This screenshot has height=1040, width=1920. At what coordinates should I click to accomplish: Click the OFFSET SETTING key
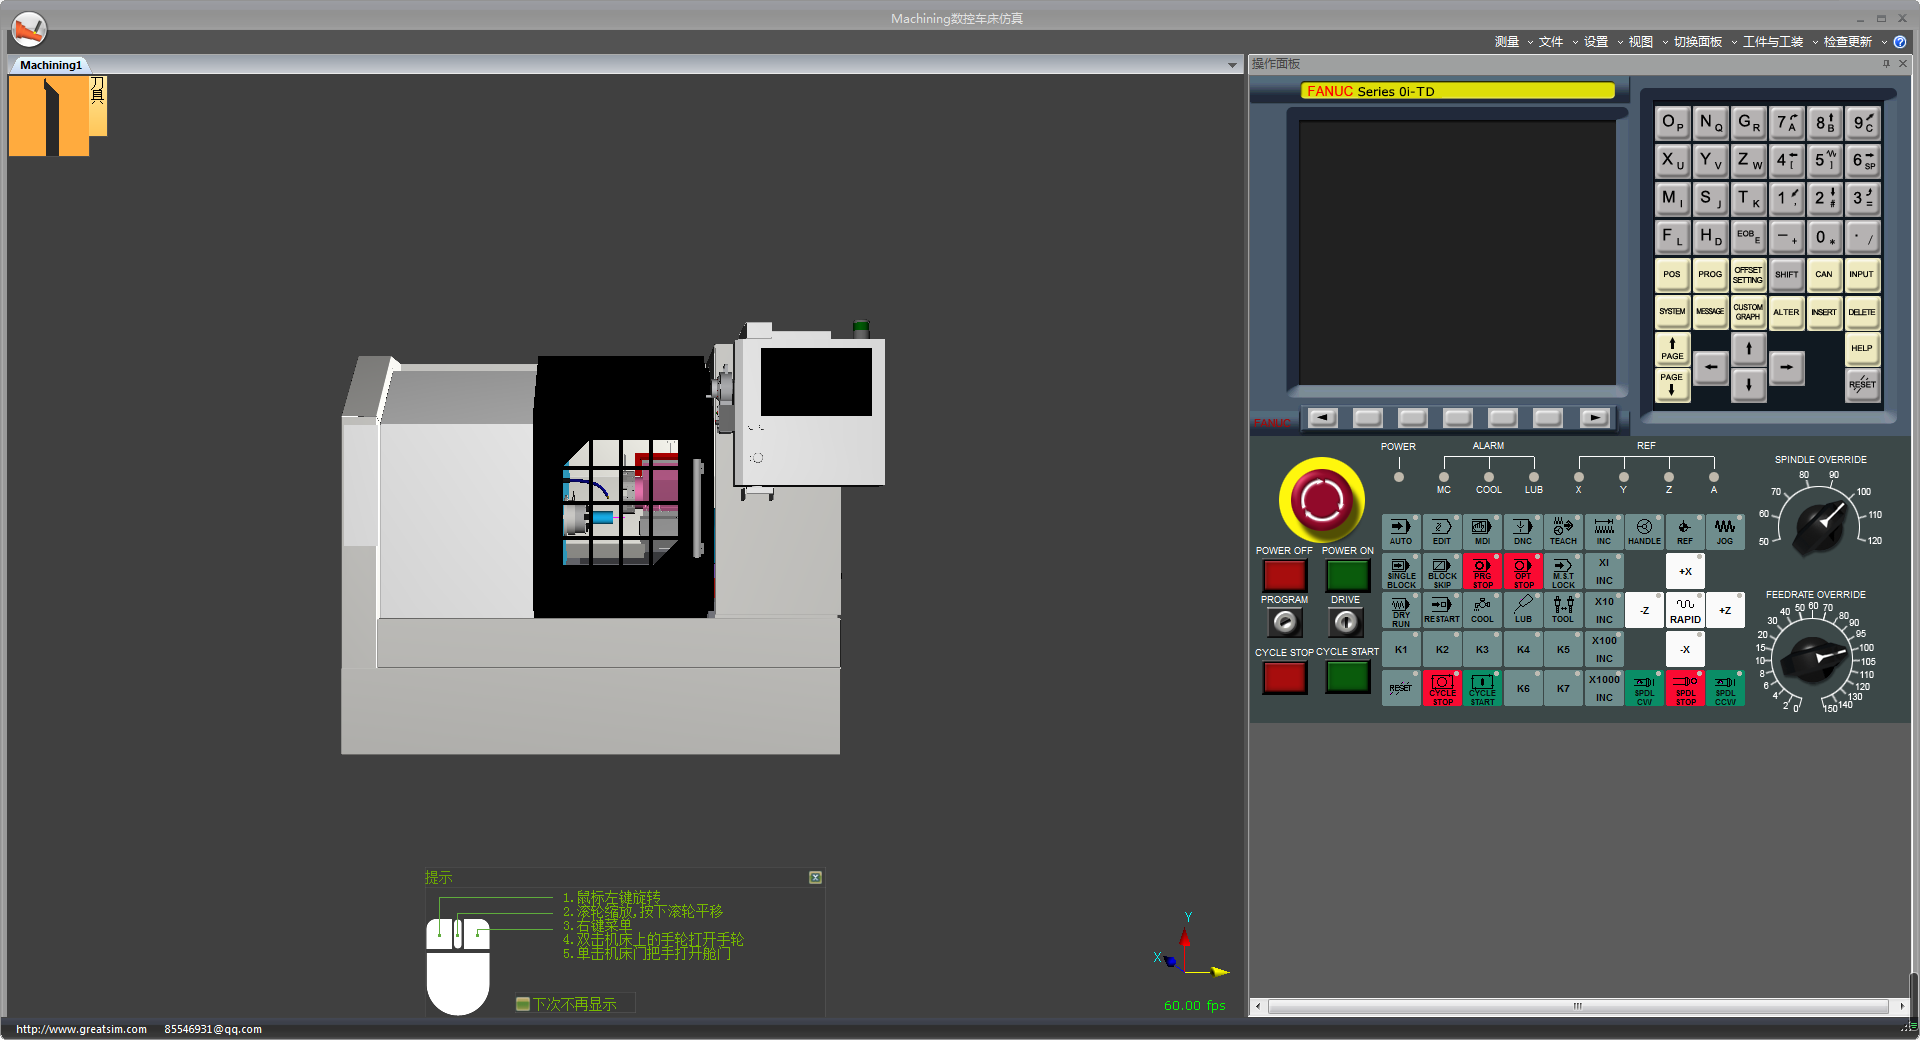click(x=1748, y=275)
